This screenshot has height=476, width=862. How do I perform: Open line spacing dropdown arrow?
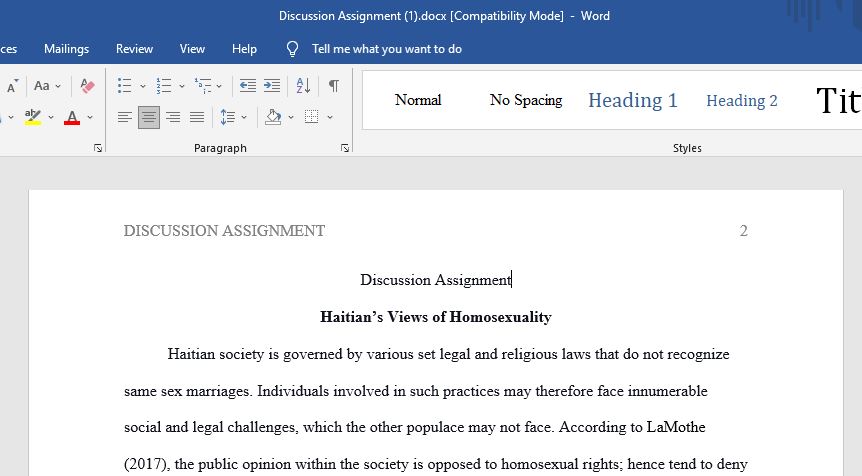(244, 117)
